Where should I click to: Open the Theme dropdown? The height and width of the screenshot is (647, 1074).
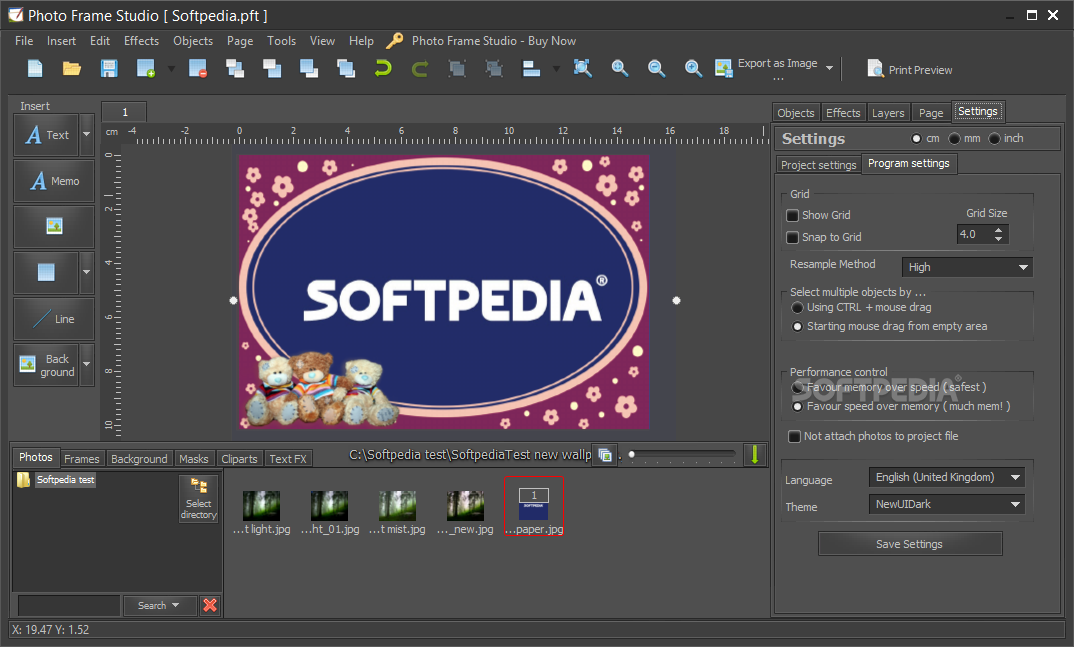[947, 505]
